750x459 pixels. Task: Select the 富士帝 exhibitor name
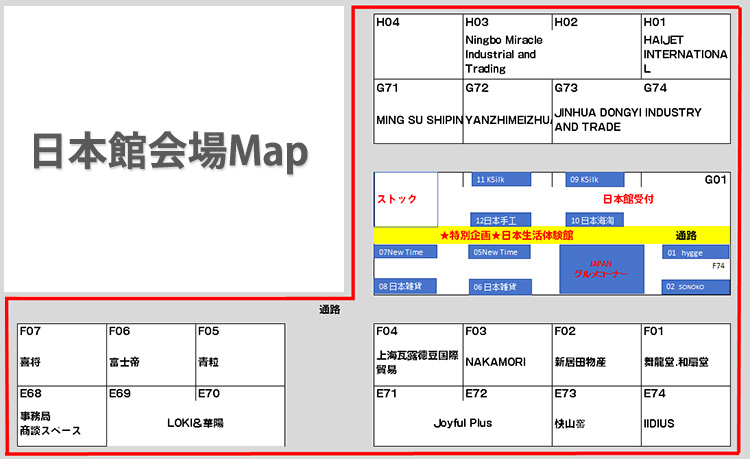coord(124,362)
